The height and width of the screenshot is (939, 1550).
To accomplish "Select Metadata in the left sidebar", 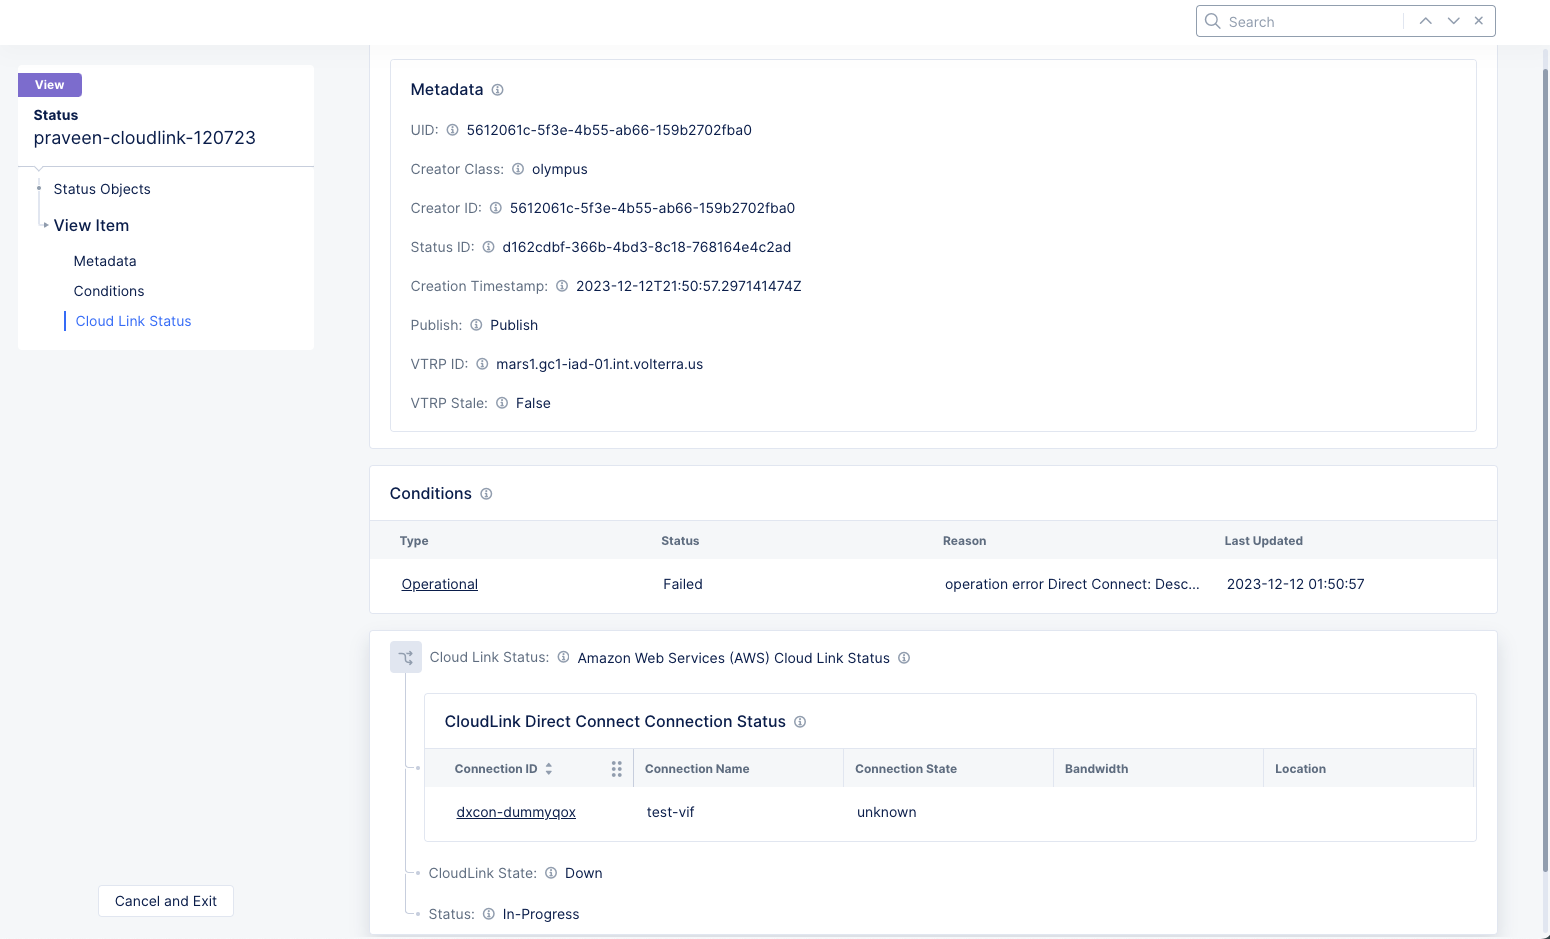I will pos(105,261).
